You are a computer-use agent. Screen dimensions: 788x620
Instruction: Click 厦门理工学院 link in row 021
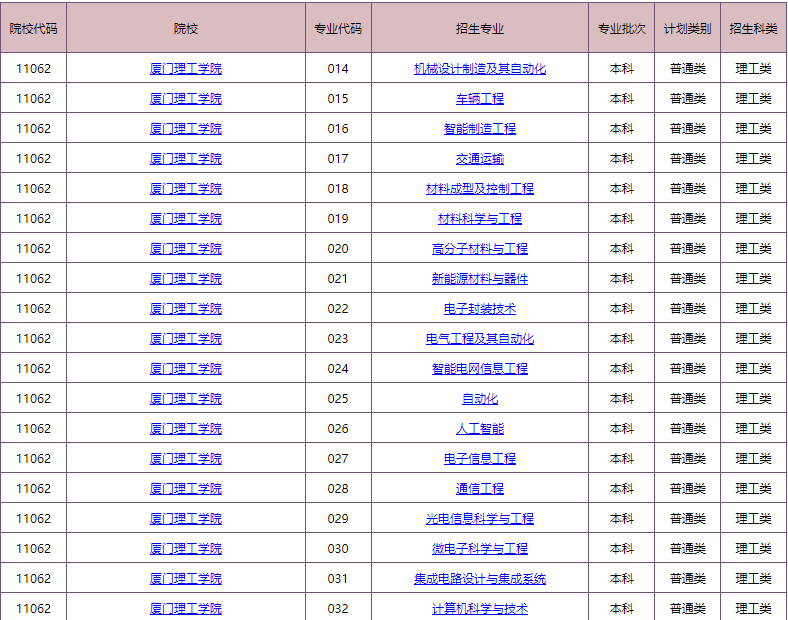click(x=185, y=279)
